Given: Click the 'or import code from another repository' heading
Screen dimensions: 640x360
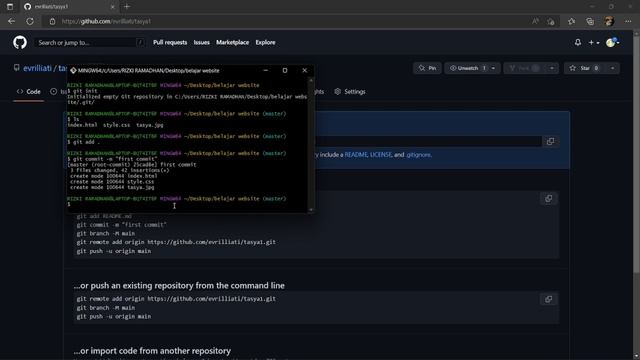Looking at the screenshot, I should pyautogui.click(x=152, y=351).
